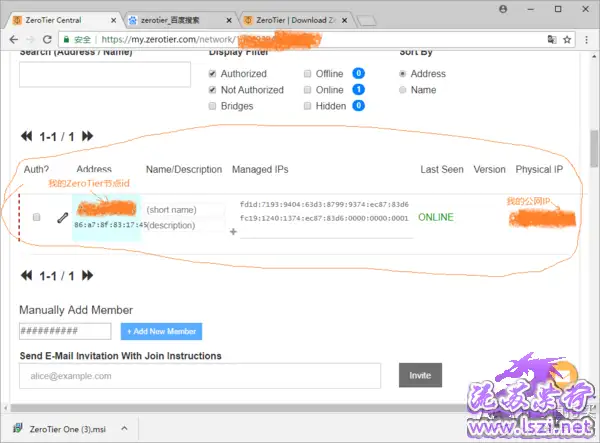Viewport: 600px width, 443px height.
Task: Jump to last page in lower pagination
Action: (88, 275)
